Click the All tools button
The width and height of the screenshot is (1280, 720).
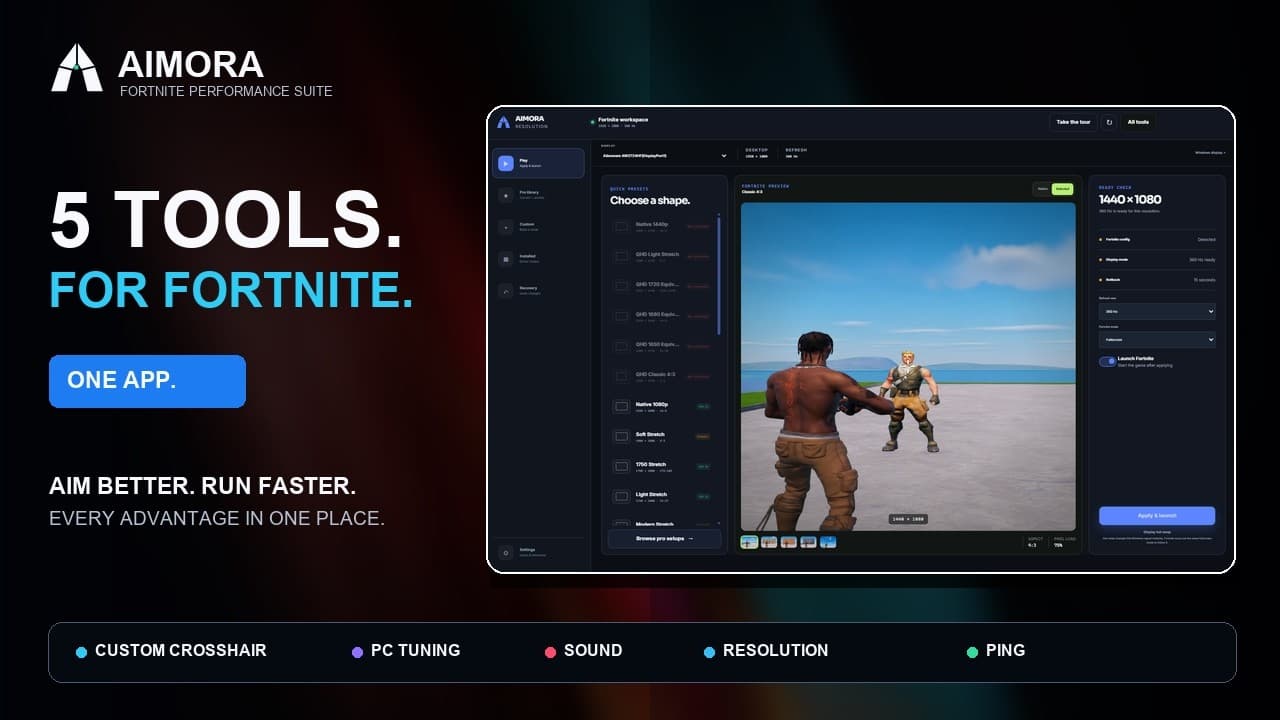(x=1138, y=122)
